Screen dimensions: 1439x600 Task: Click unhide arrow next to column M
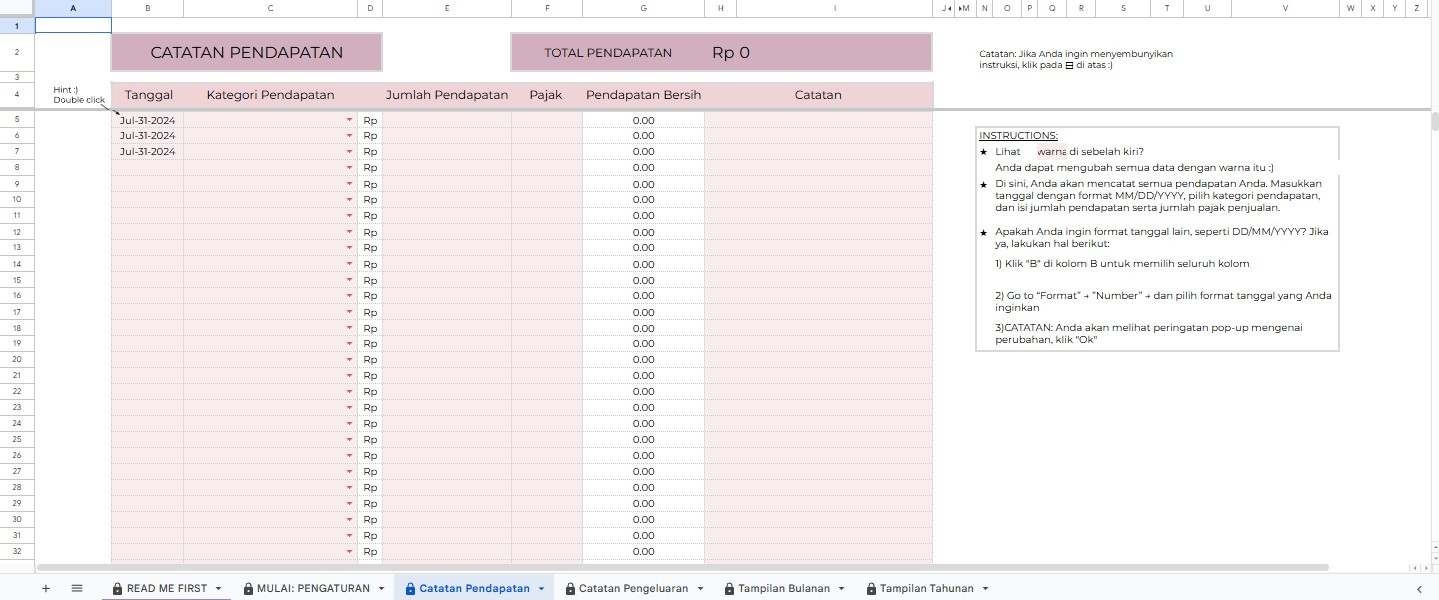(960, 8)
